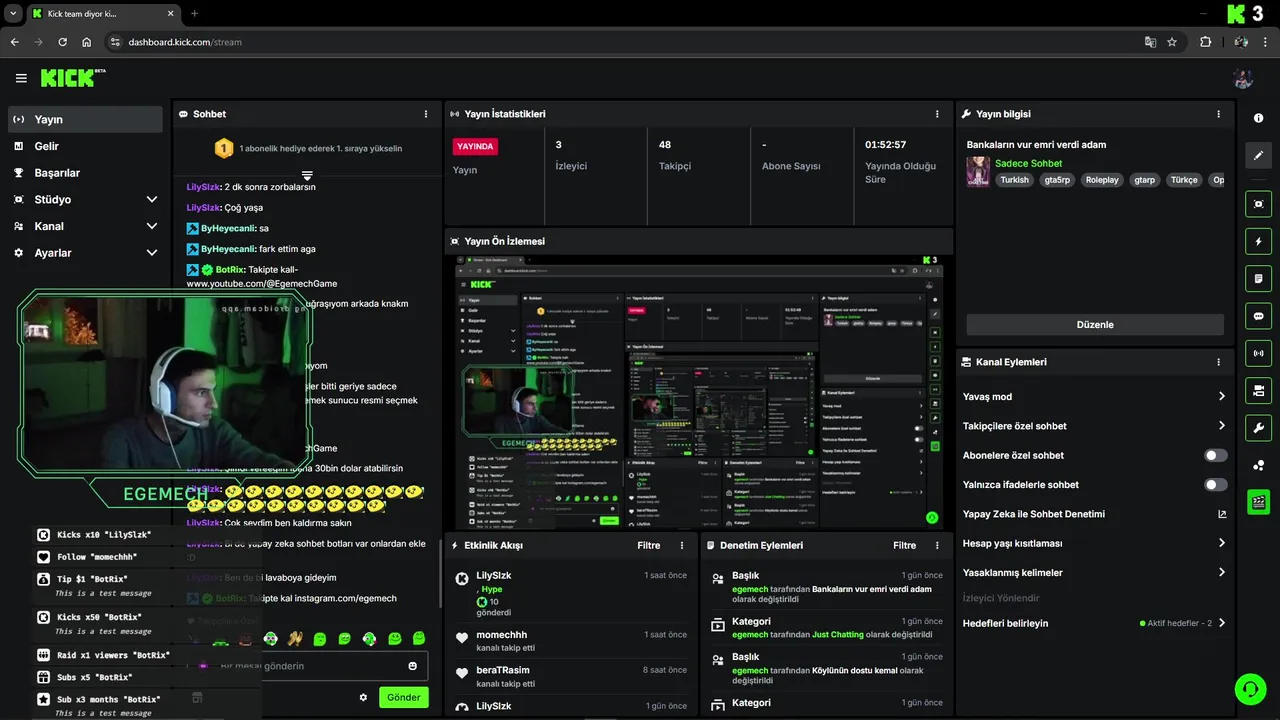This screenshot has height=720, width=1280.
Task: Open Kanal Eylemleri three-dot menu
Action: pyautogui.click(x=1218, y=362)
